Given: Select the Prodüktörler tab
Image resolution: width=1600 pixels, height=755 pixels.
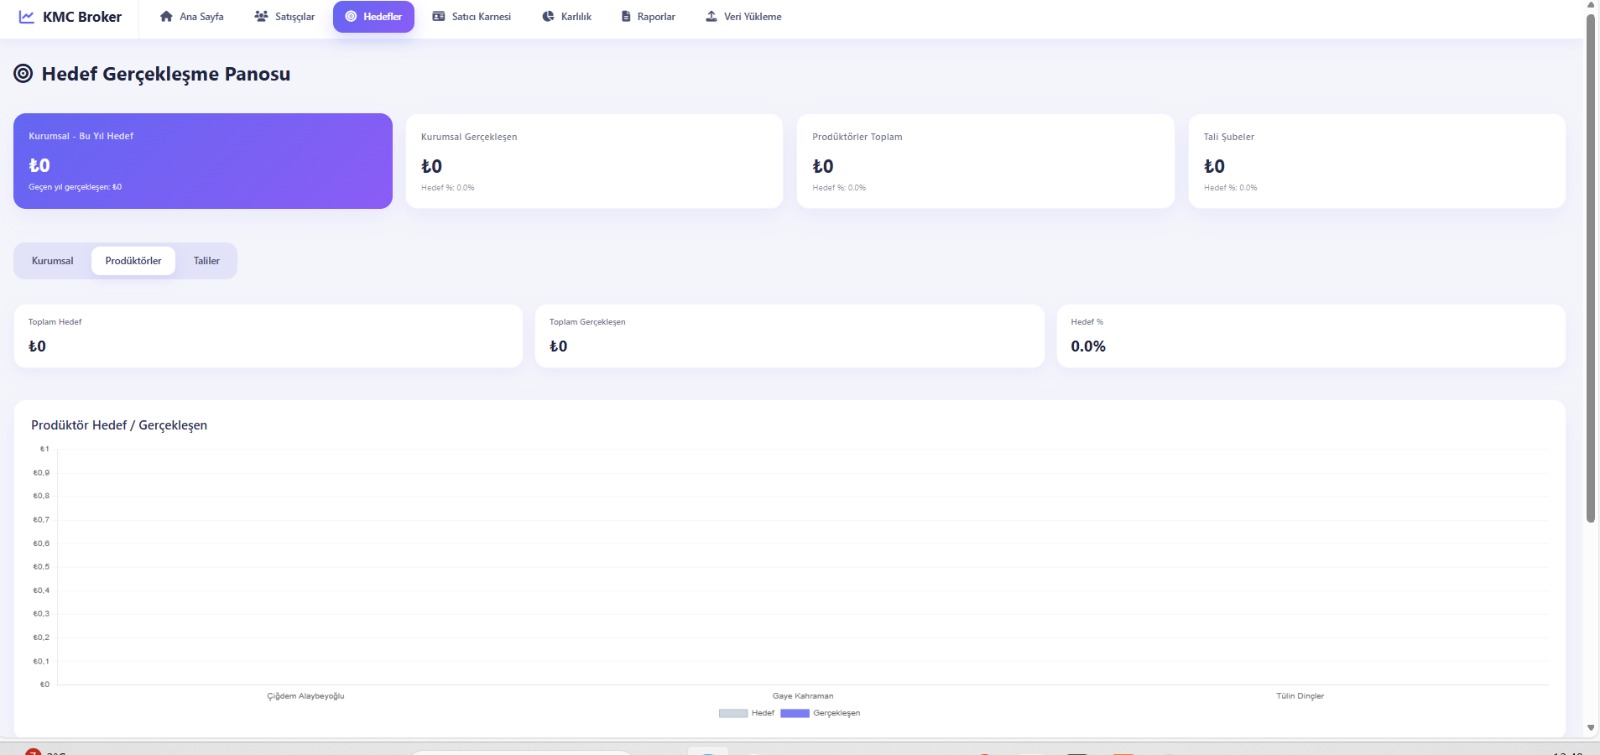Looking at the screenshot, I should [x=133, y=261].
